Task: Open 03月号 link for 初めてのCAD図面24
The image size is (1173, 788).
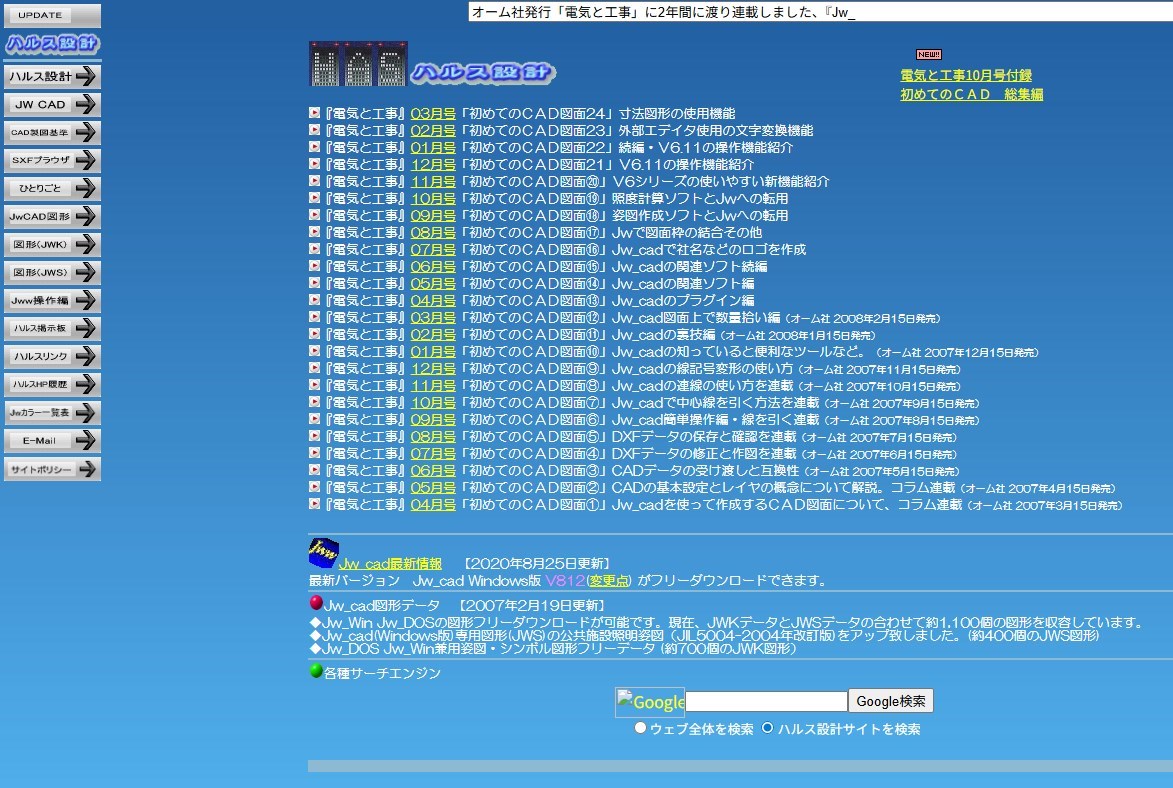Action: 433,114
